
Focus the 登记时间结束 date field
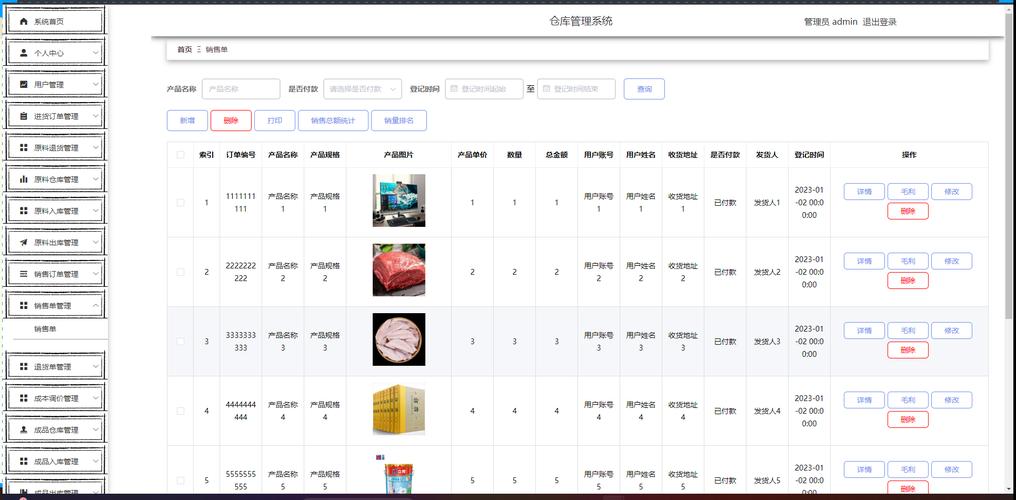point(576,89)
